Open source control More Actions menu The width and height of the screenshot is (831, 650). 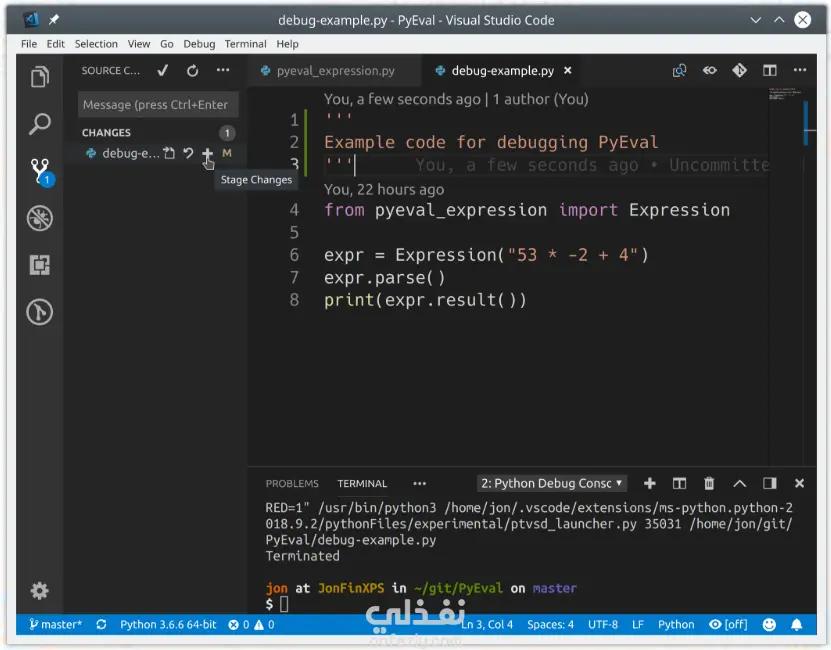point(223,70)
